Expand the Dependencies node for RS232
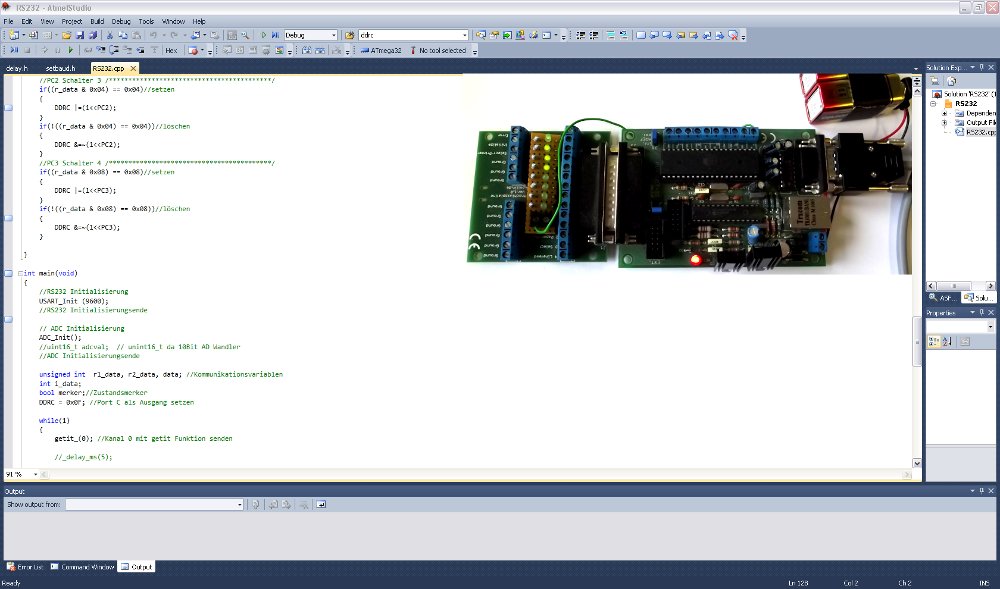This screenshot has width=1000, height=589. (x=944, y=114)
